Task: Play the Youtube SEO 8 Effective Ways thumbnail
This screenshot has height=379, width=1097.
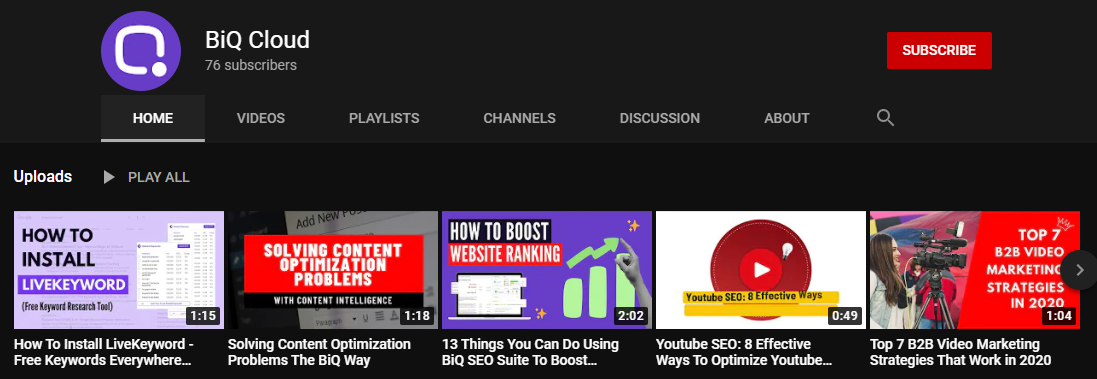Action: [x=761, y=270]
